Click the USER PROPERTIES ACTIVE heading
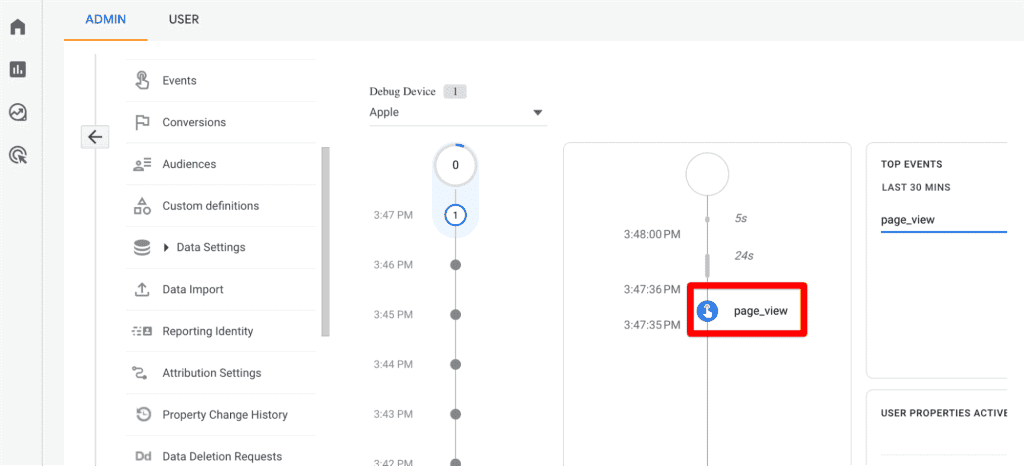This screenshot has width=1024, height=466. pos(944,413)
